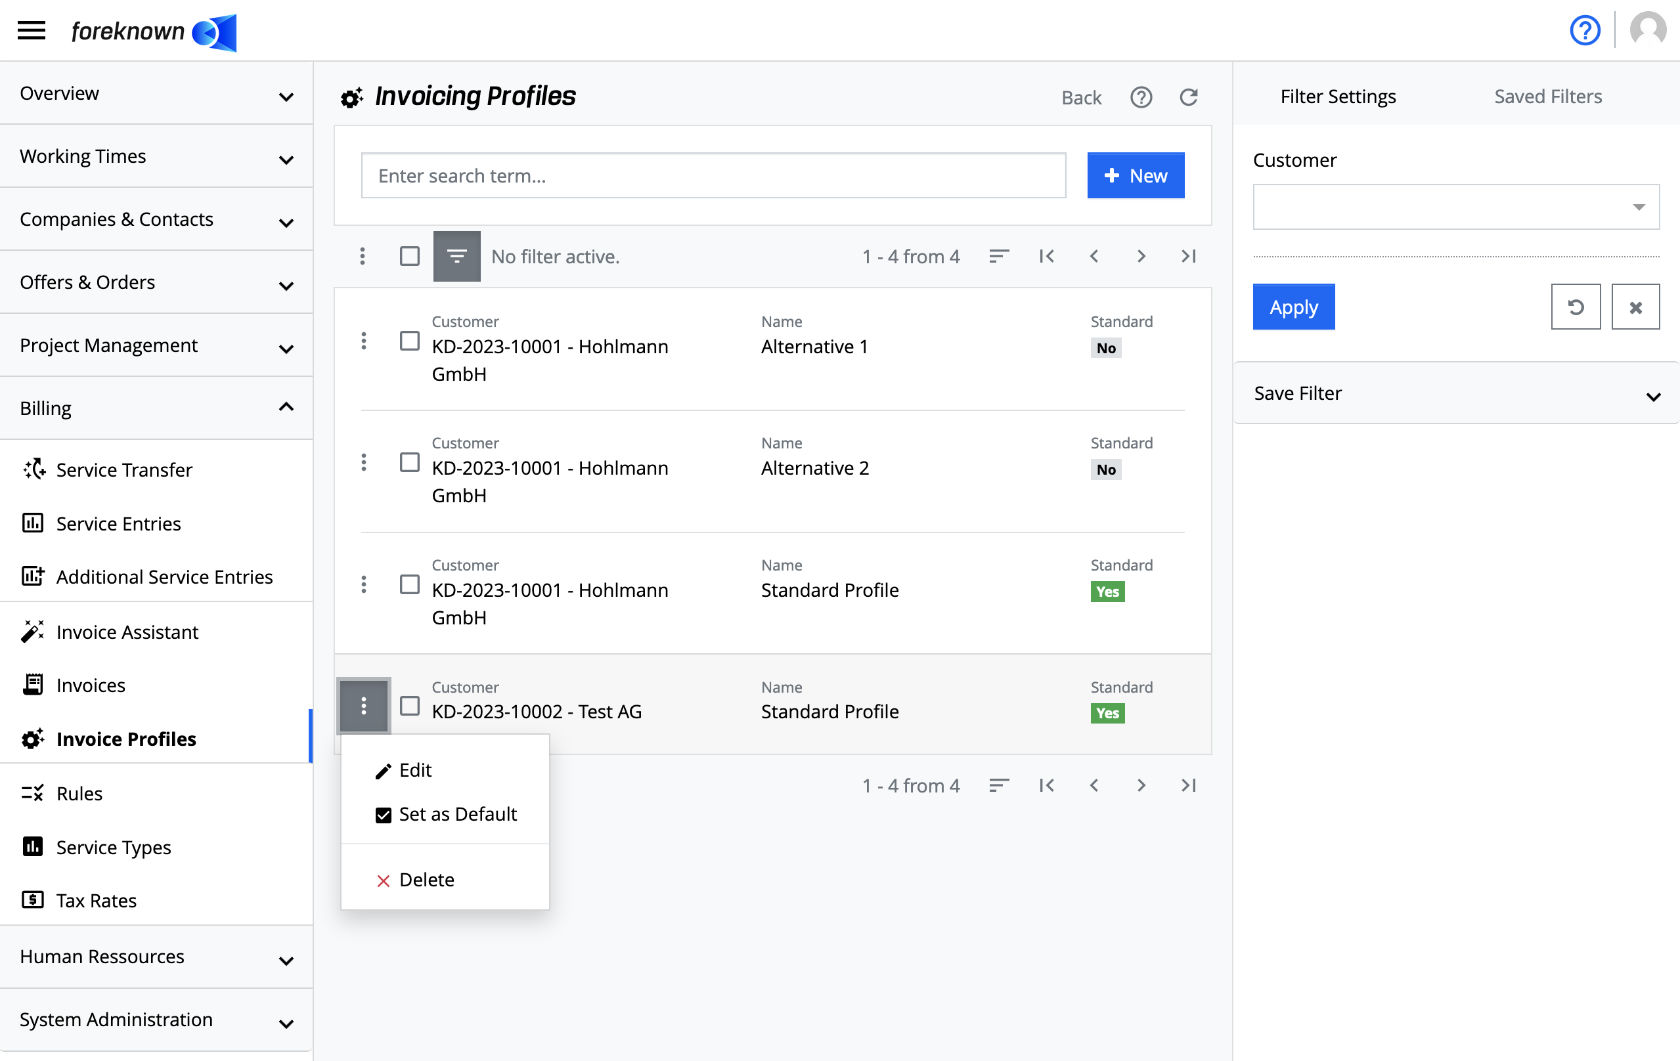Go to first page in bottom pagination

tap(1047, 785)
